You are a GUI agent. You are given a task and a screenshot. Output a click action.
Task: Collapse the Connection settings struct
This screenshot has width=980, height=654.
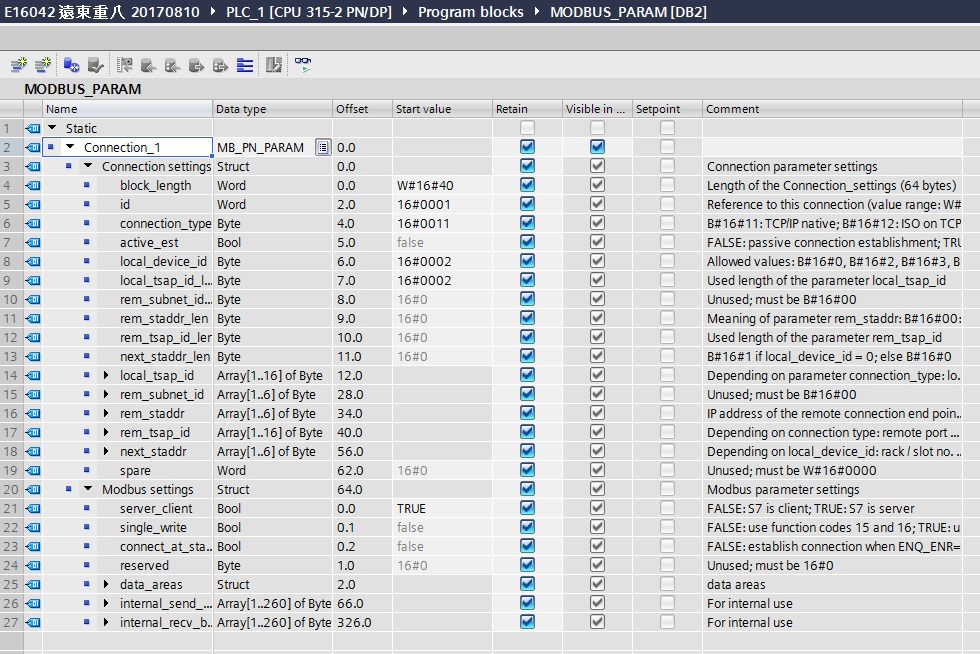[88, 167]
